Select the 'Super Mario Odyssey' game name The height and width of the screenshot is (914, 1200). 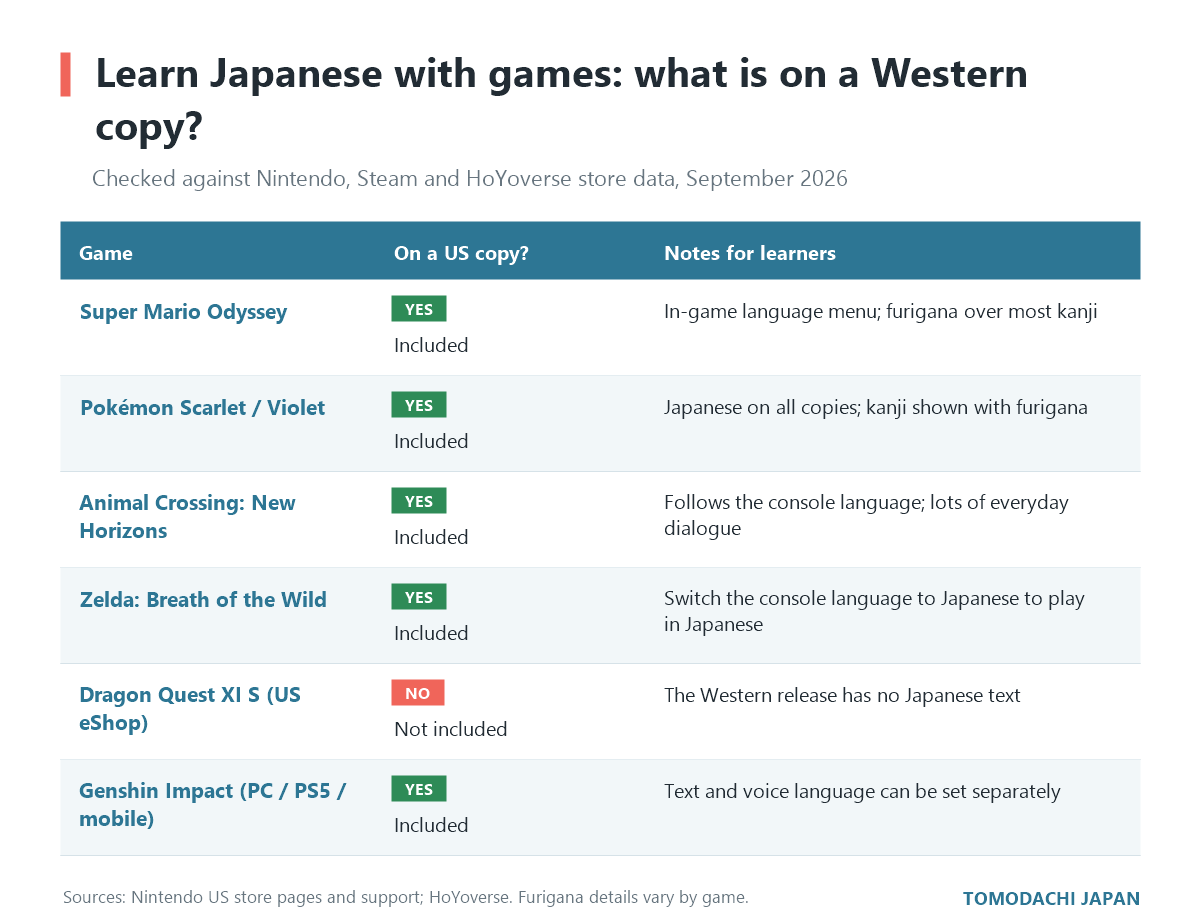point(183,312)
